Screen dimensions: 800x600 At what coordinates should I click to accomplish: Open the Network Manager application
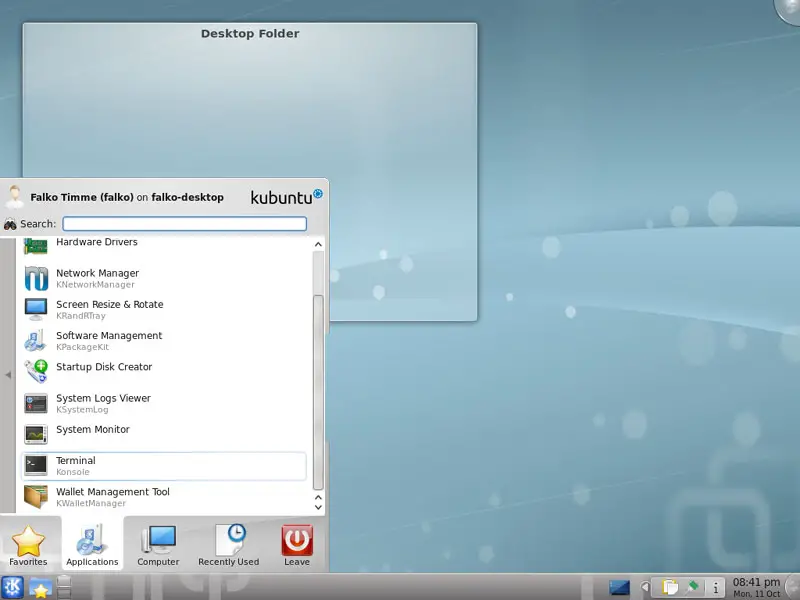[97, 278]
